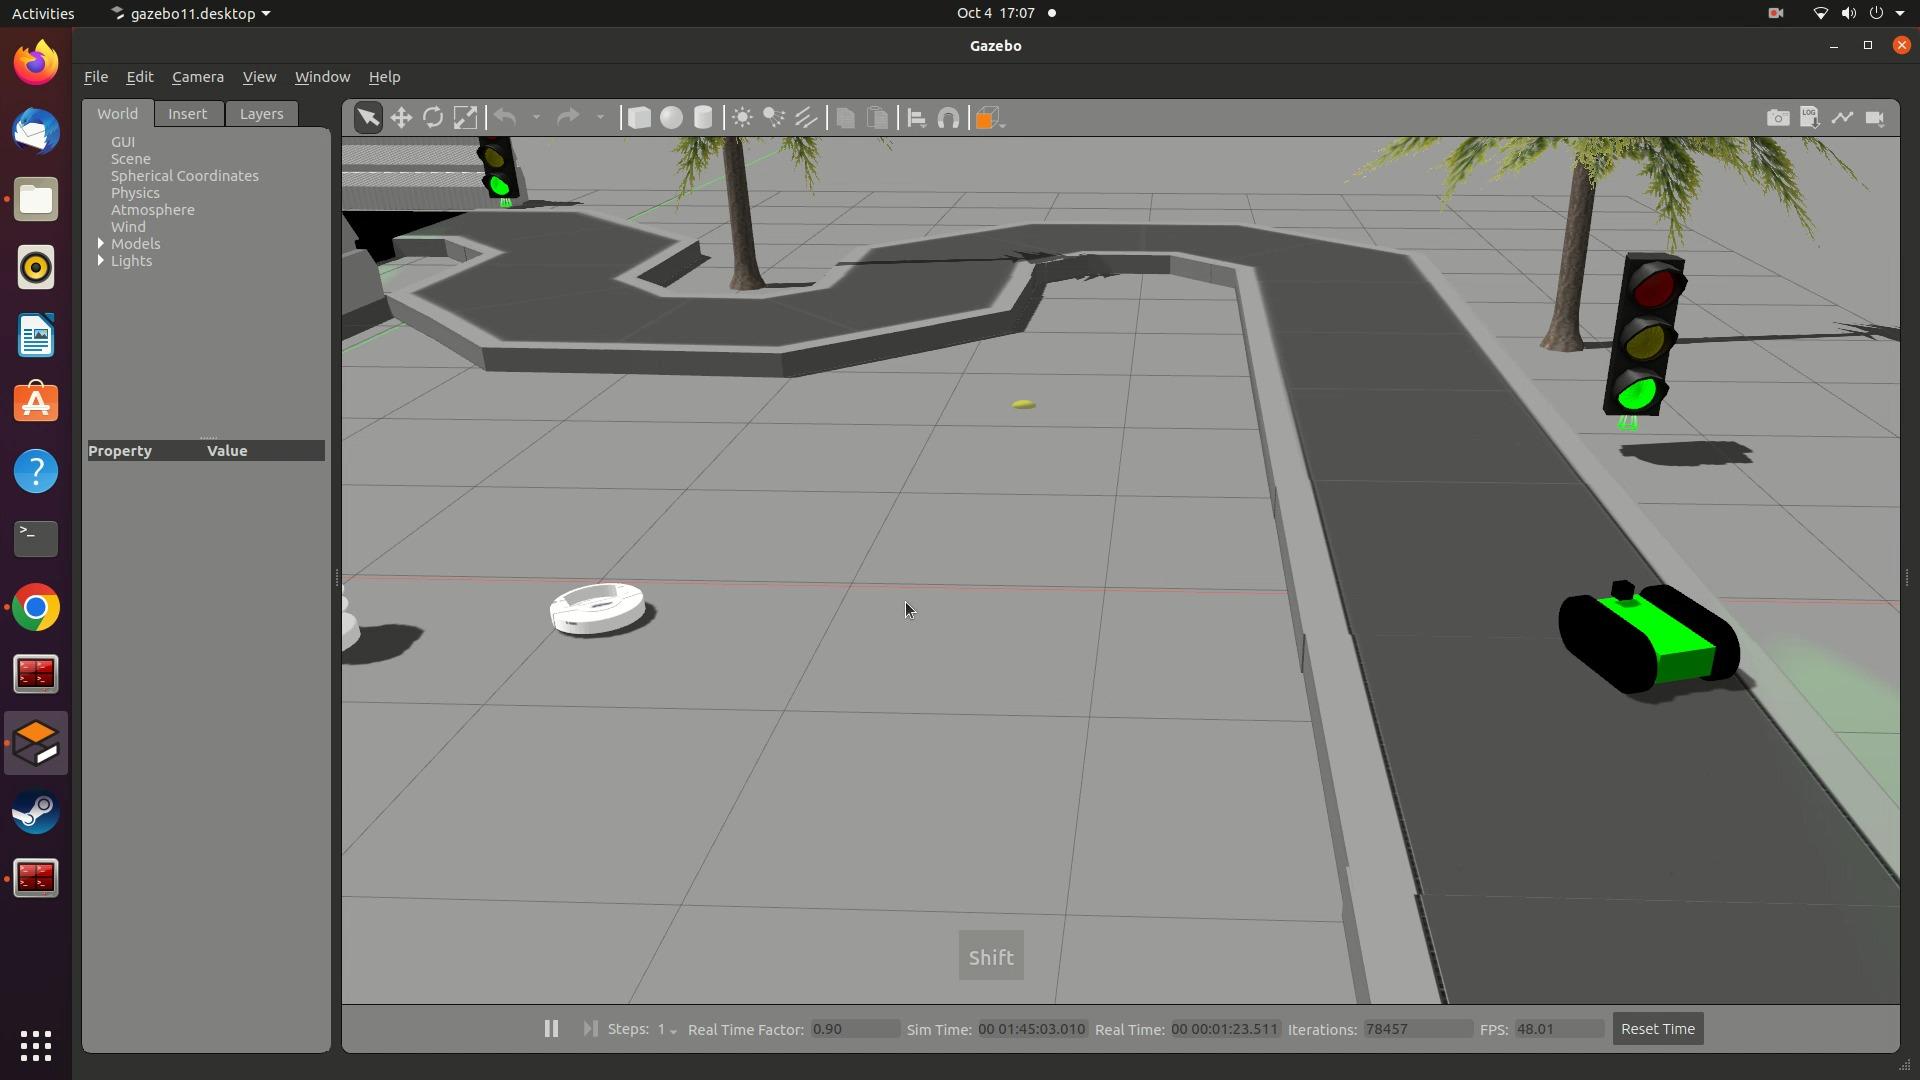
Task: Click the copy icon in toolbar
Action: pos(845,118)
